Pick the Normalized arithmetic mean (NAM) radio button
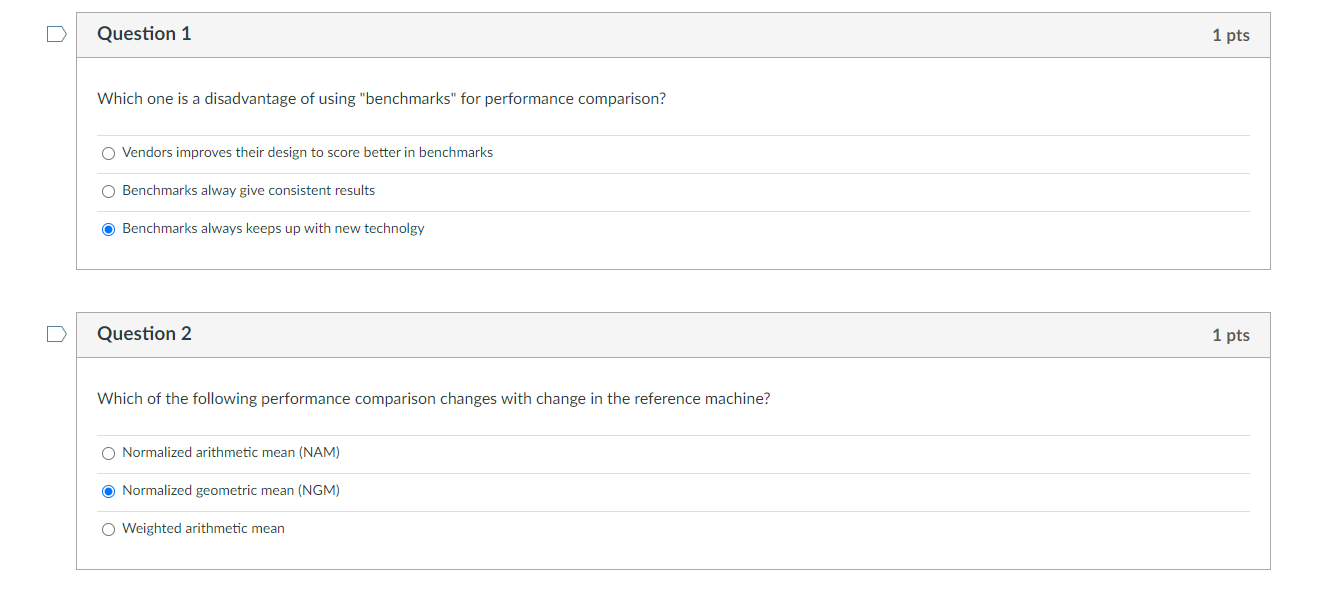1335x592 pixels. coord(109,453)
